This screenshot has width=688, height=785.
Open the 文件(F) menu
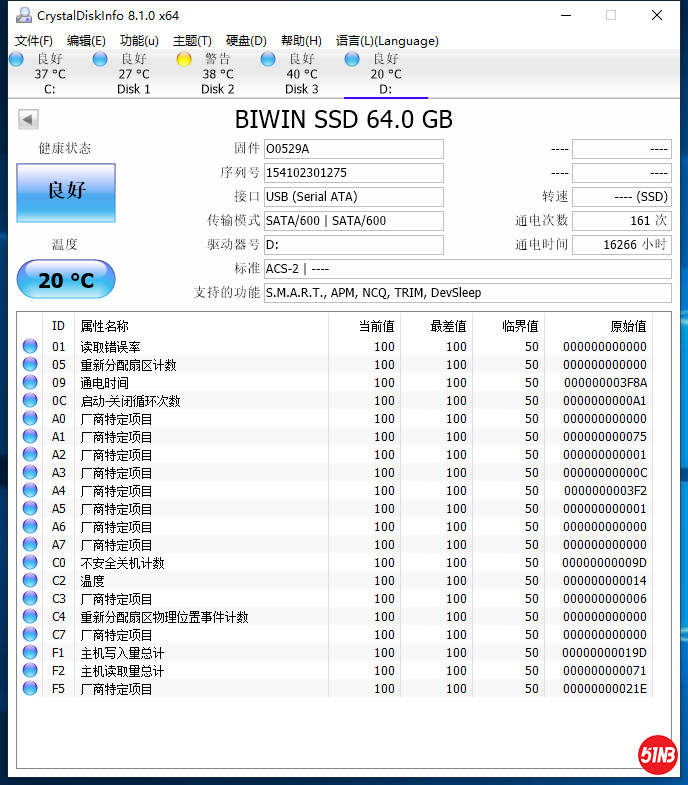tap(34, 41)
